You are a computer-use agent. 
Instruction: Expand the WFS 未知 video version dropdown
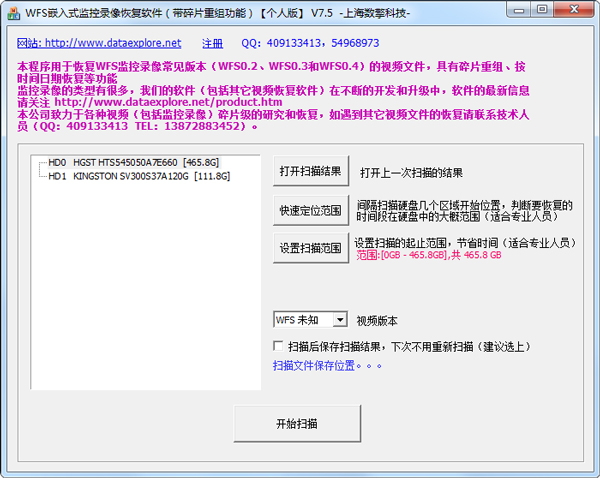pos(340,320)
